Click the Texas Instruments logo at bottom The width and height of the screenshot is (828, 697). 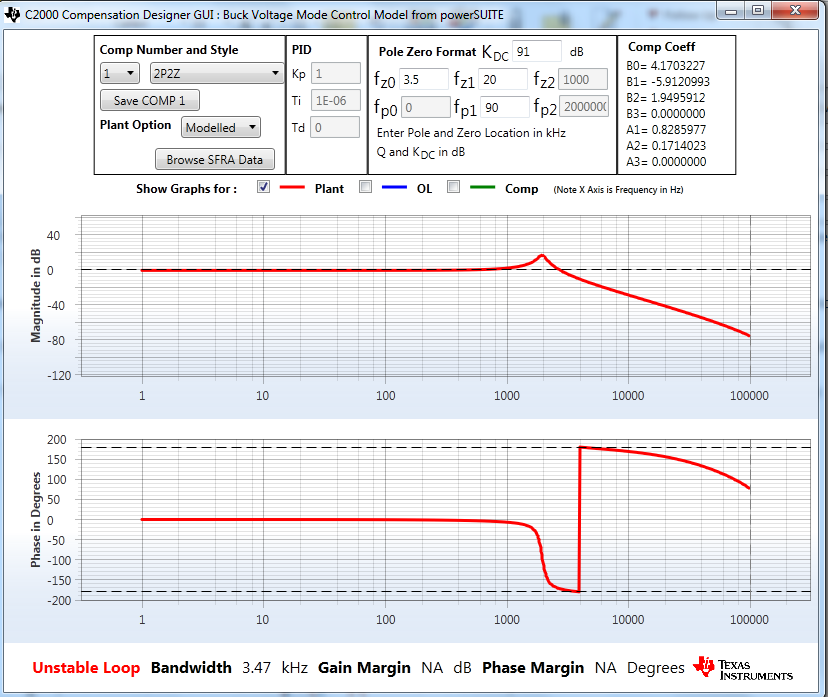(743, 669)
